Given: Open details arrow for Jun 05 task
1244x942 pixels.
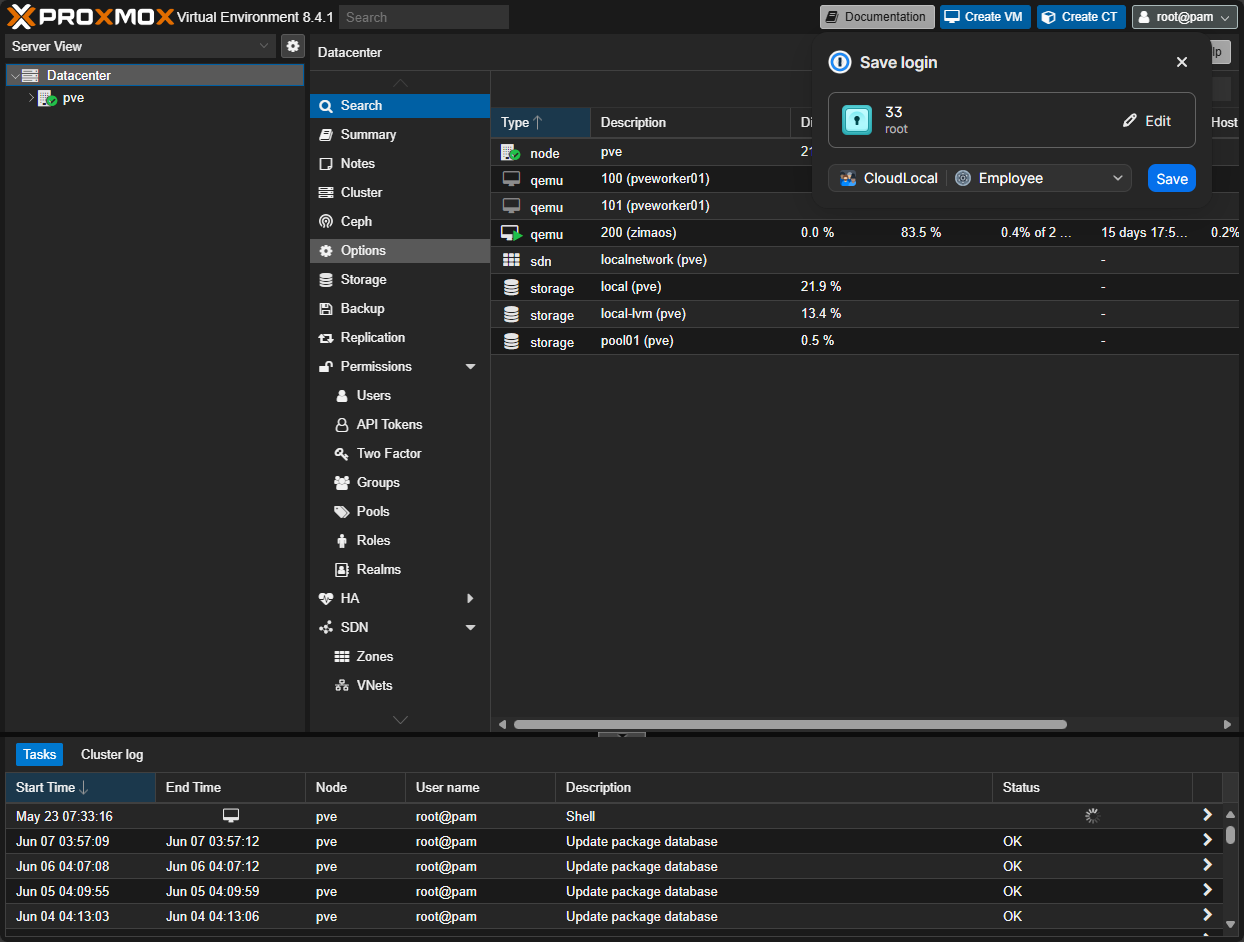Looking at the screenshot, I should click(1207, 890).
